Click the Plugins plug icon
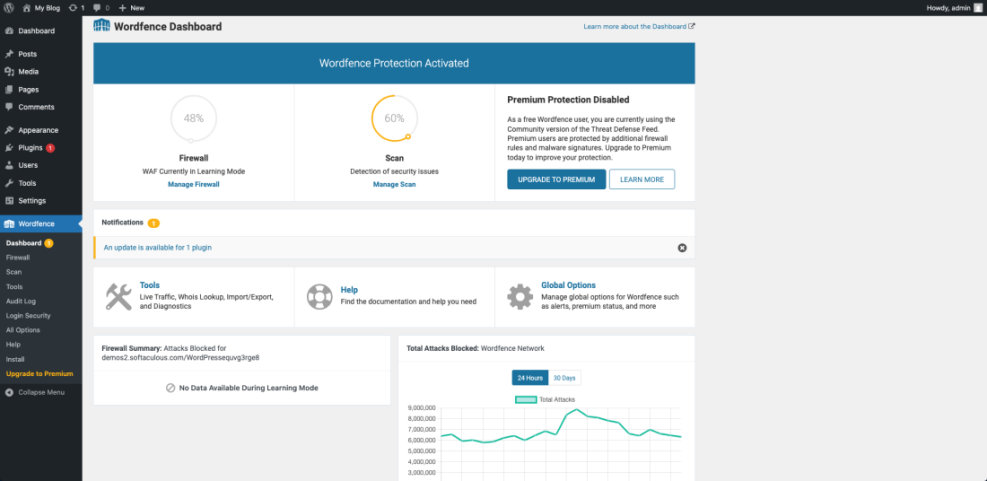The width and height of the screenshot is (987, 481). [x=9, y=148]
